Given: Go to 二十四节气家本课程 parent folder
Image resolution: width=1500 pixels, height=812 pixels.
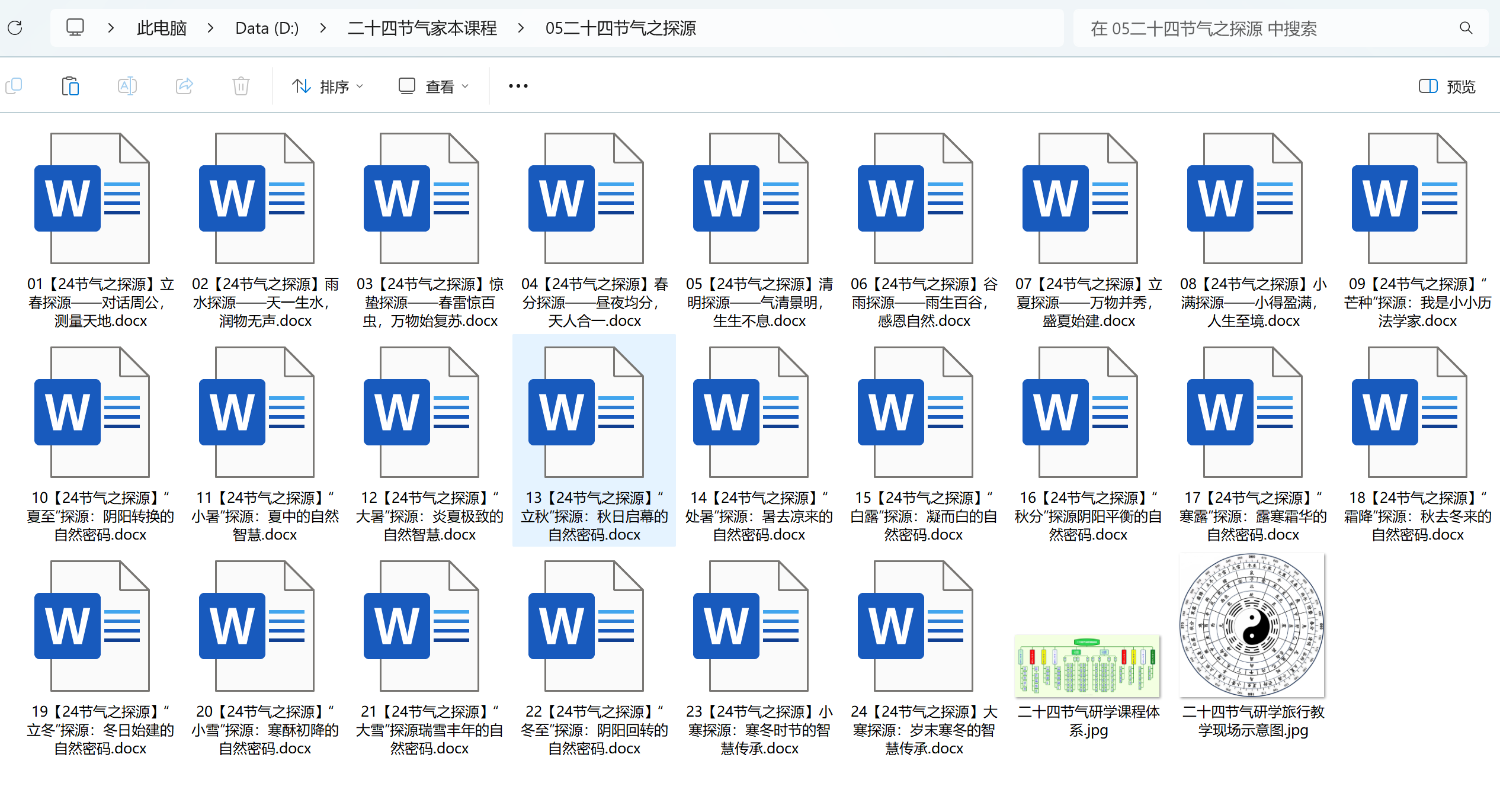Looking at the screenshot, I should [x=422, y=28].
